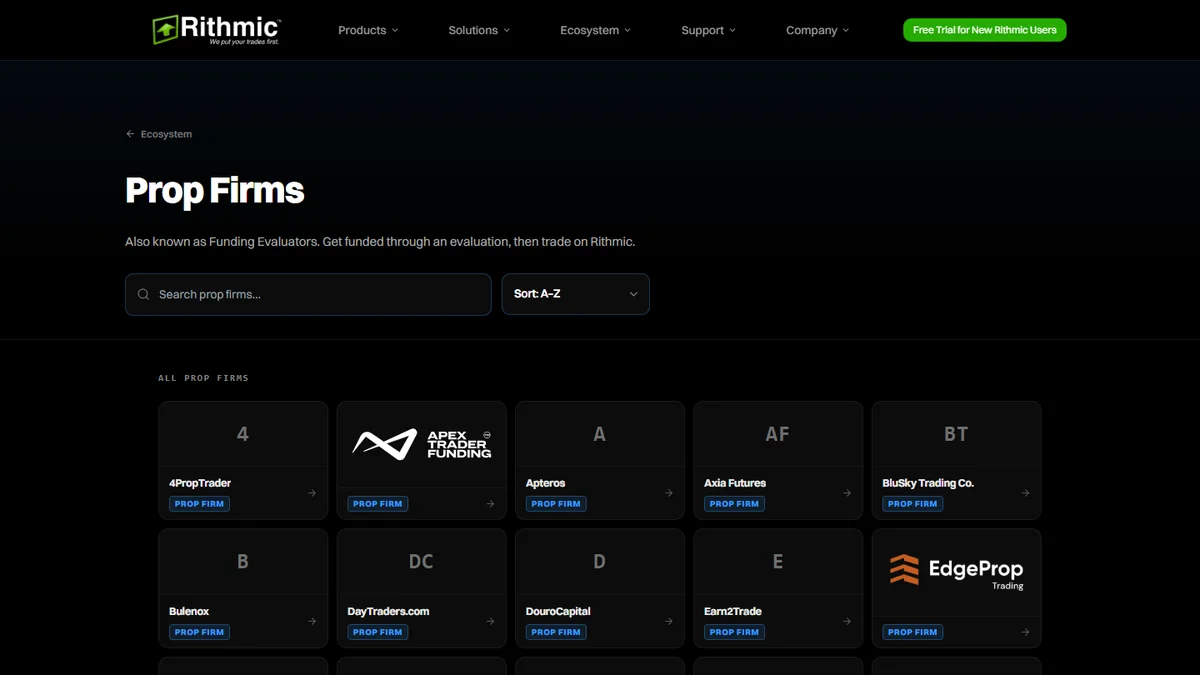
Task: Click the arrow icon on 4PropTrader card
Action: click(x=312, y=493)
